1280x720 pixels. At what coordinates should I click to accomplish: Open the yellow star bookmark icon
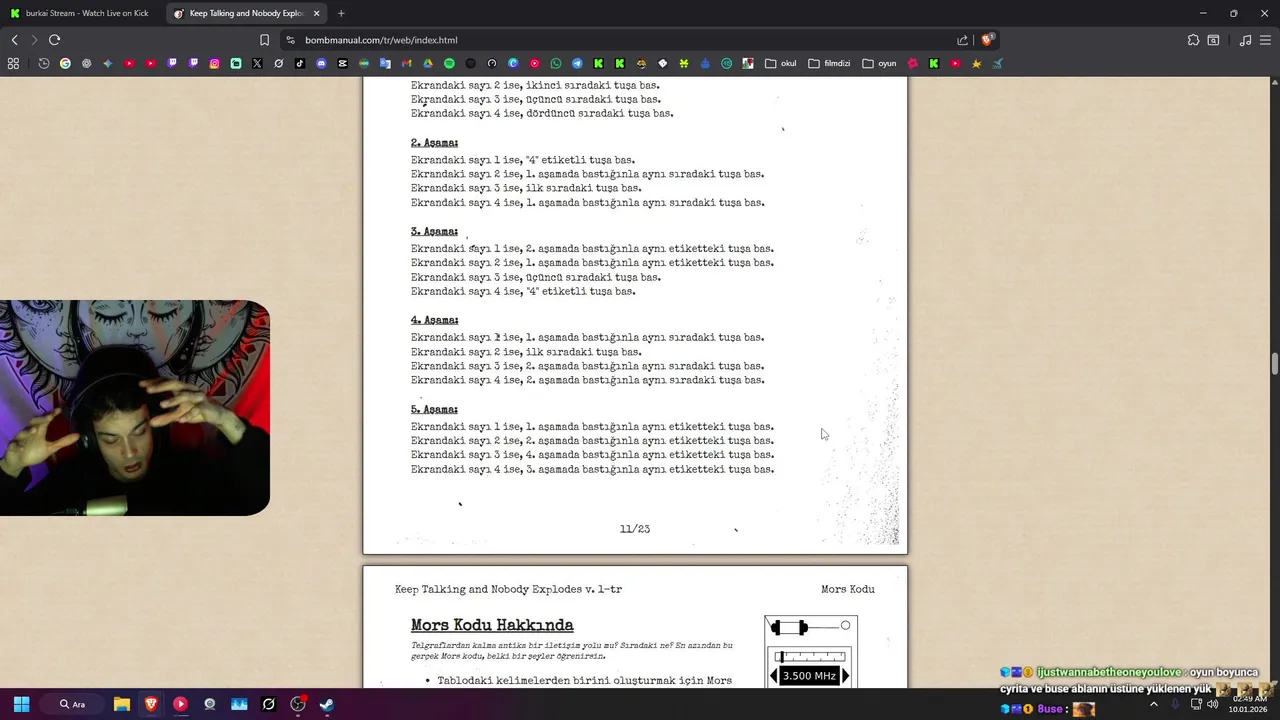coord(977,63)
